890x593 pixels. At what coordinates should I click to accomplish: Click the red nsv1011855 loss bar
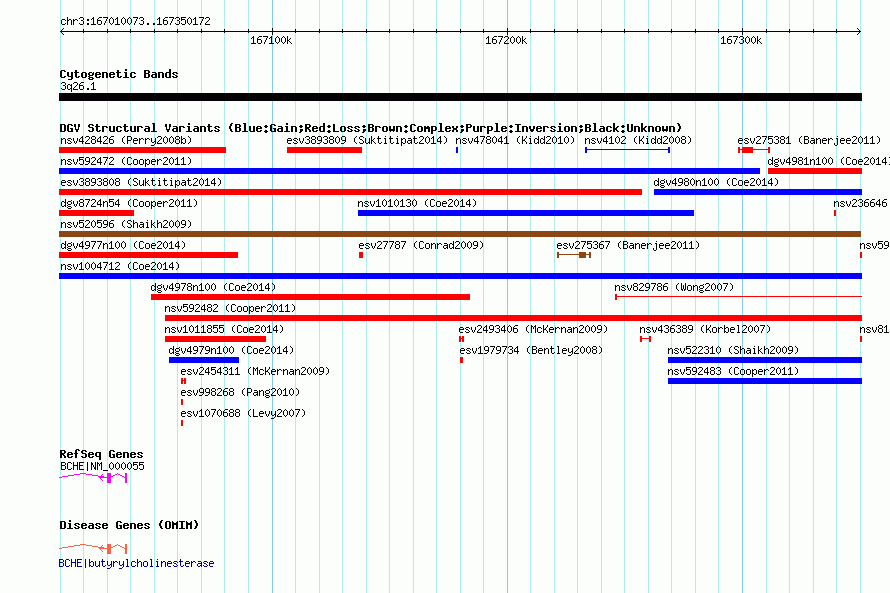(x=215, y=339)
